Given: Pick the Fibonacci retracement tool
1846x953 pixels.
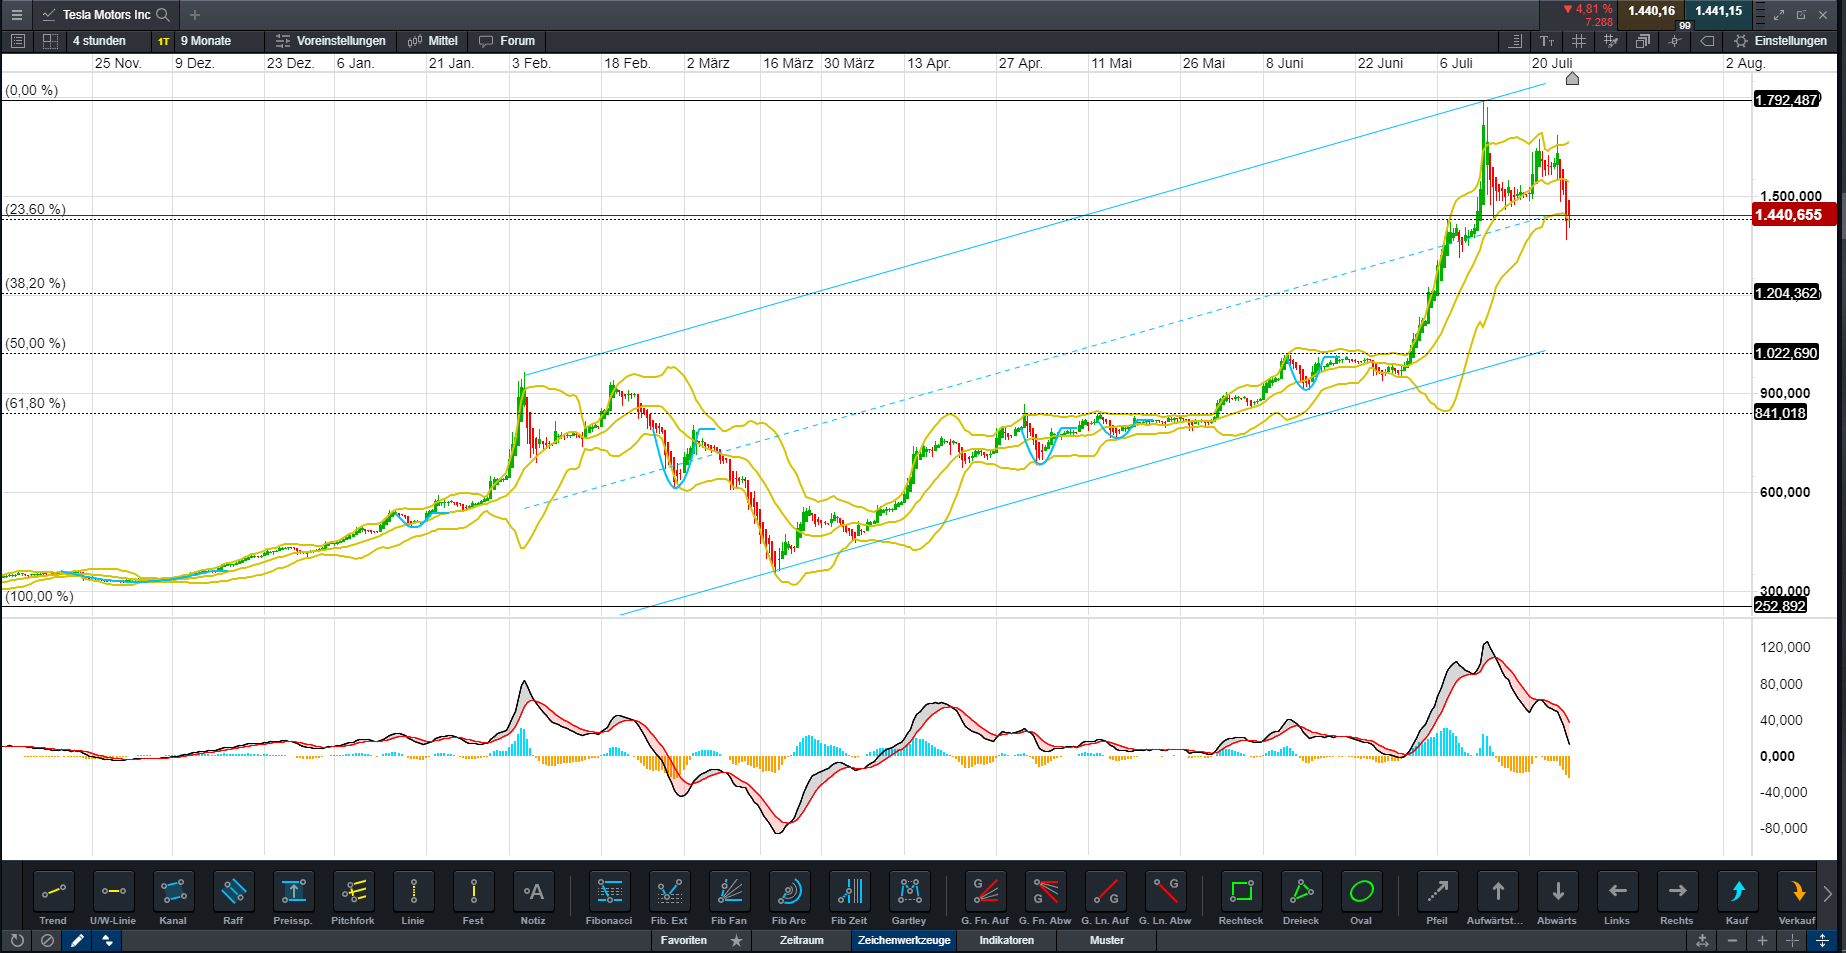Looking at the screenshot, I should (609, 892).
